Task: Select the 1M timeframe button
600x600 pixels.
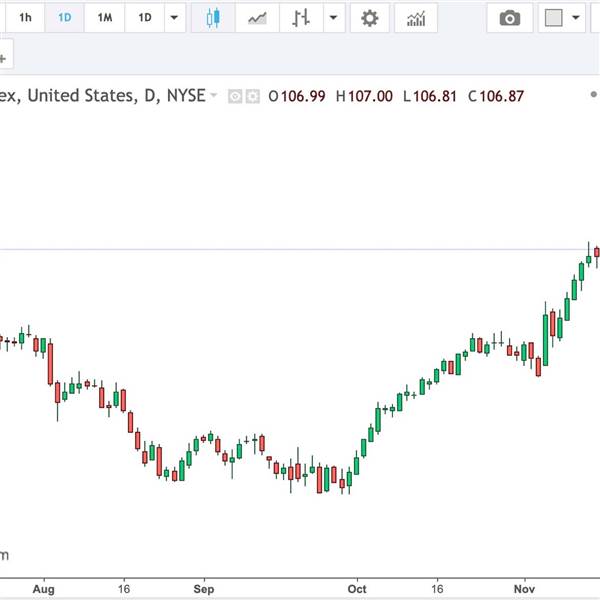Action: (x=104, y=18)
